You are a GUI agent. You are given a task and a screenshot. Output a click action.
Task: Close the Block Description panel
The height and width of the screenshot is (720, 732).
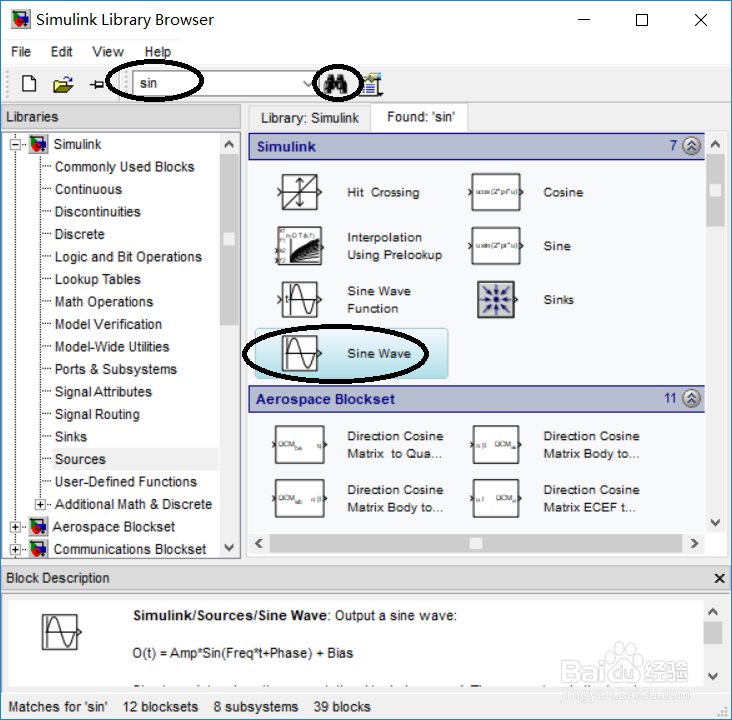point(719,578)
